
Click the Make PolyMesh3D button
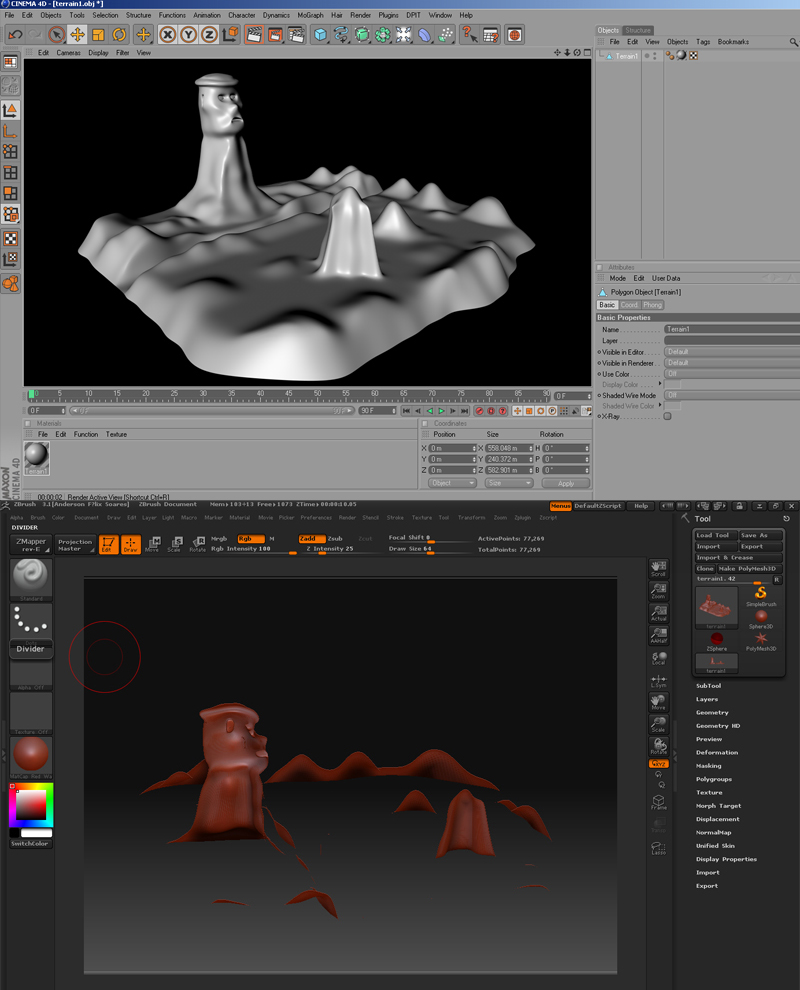tap(749, 569)
